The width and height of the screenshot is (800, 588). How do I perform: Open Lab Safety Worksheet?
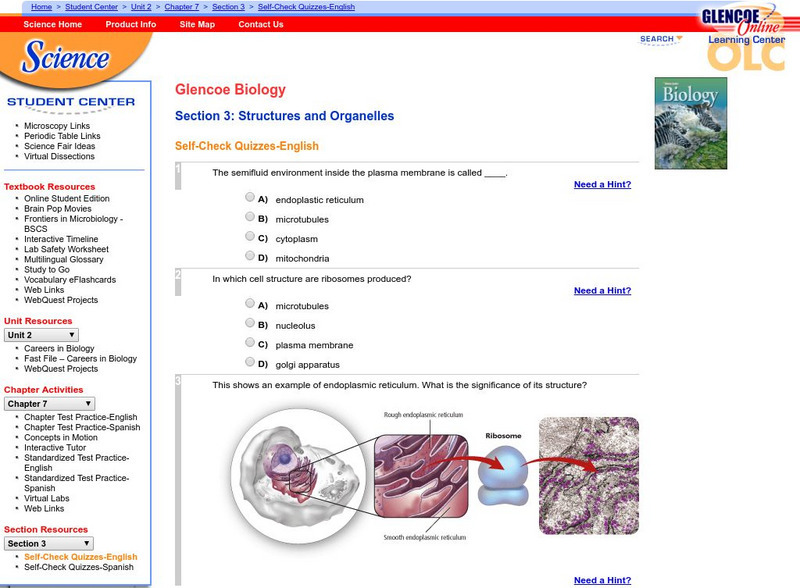66,249
